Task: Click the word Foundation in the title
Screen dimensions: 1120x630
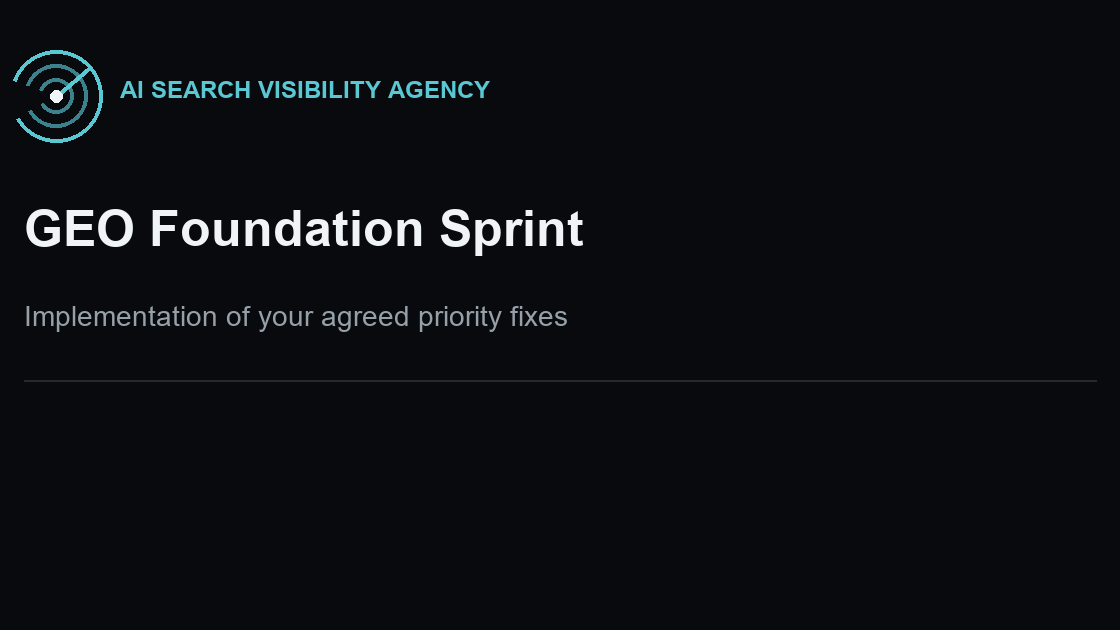Action: pyautogui.click(x=286, y=229)
